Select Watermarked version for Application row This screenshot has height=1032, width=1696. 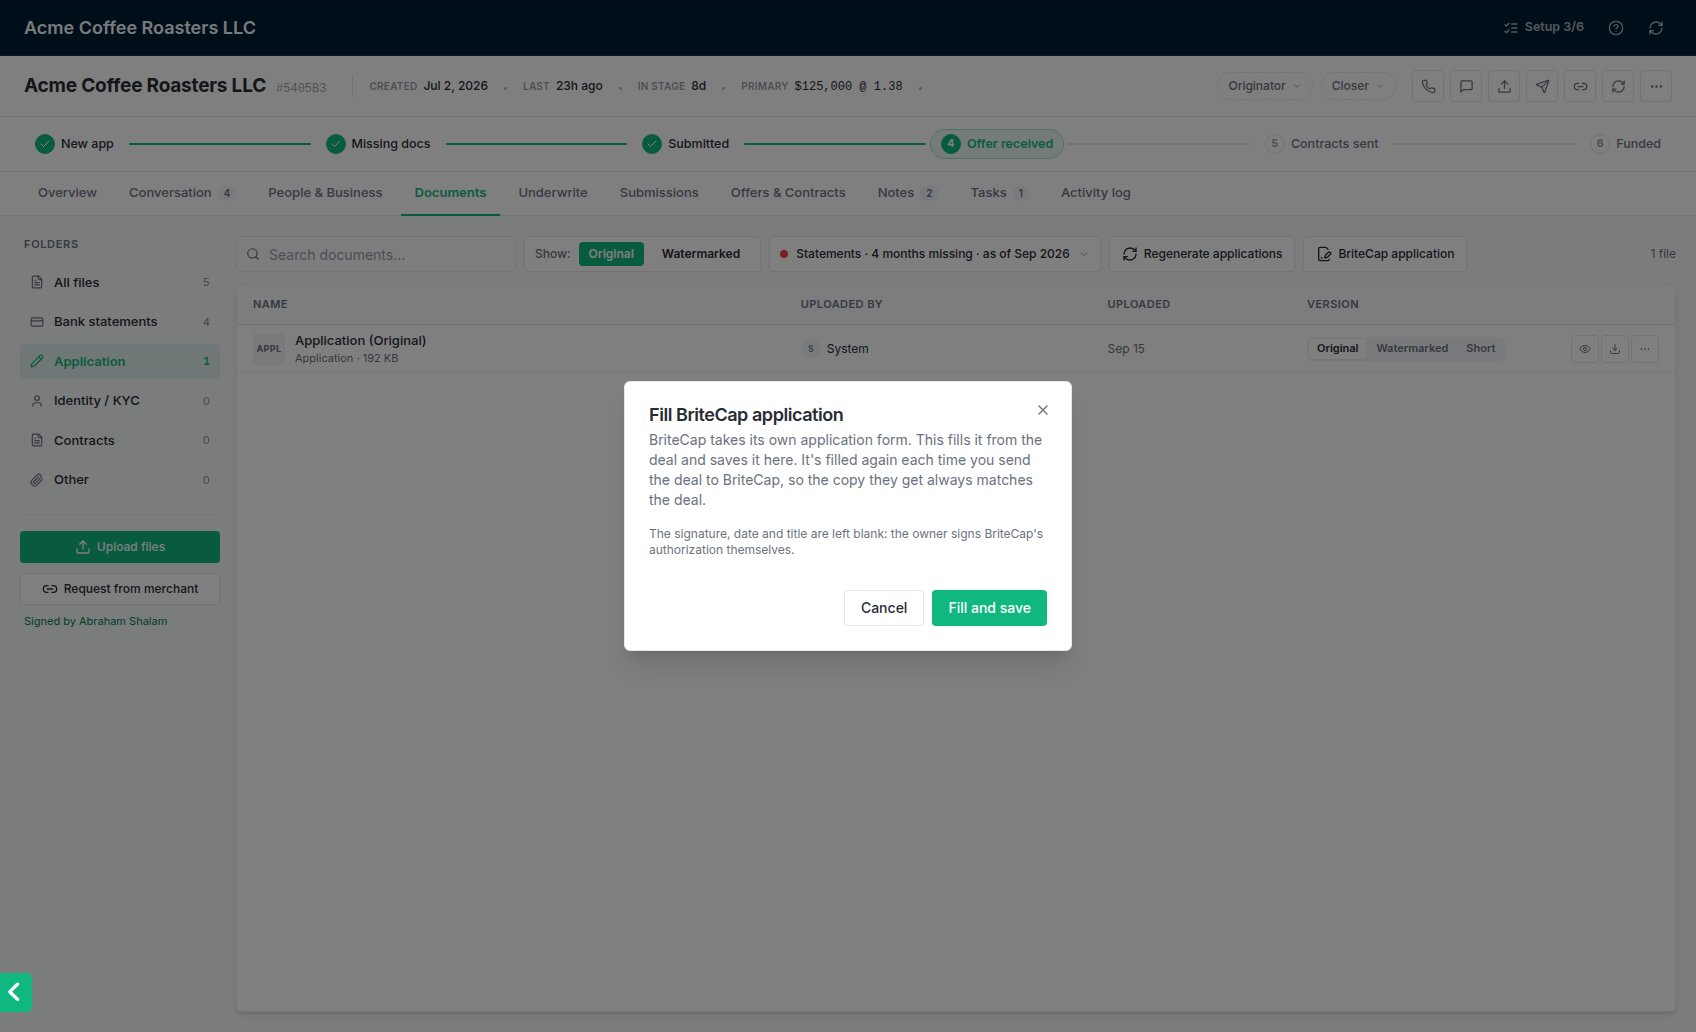click(x=1412, y=348)
